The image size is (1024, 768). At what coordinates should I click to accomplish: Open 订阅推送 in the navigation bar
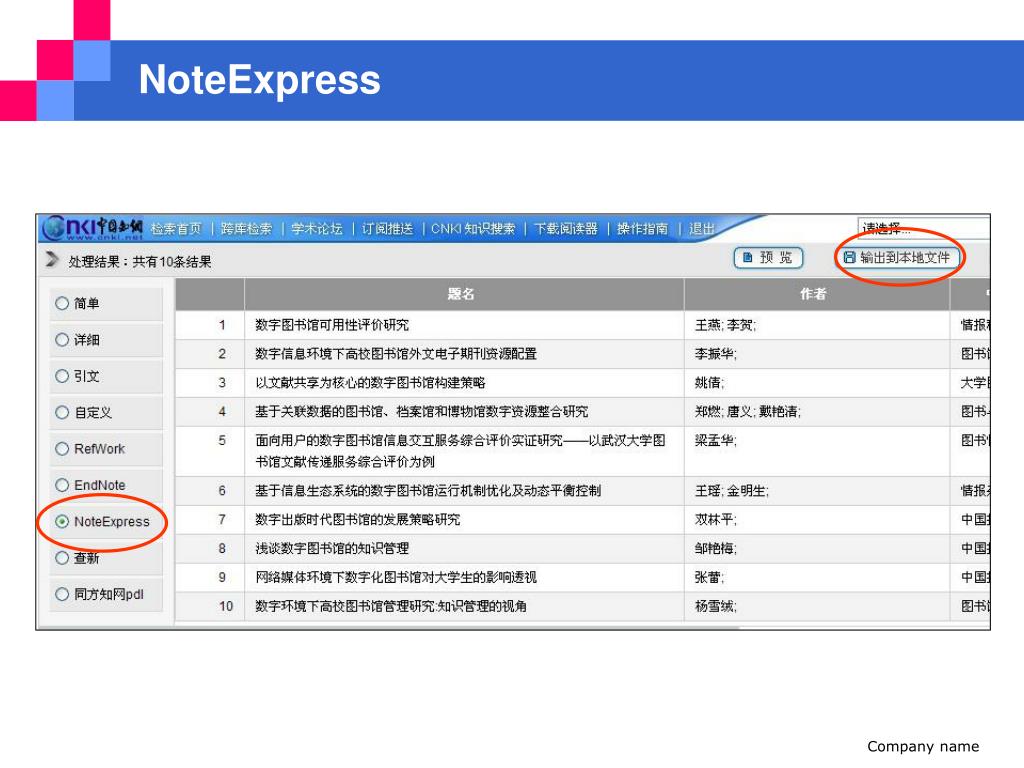tap(387, 229)
